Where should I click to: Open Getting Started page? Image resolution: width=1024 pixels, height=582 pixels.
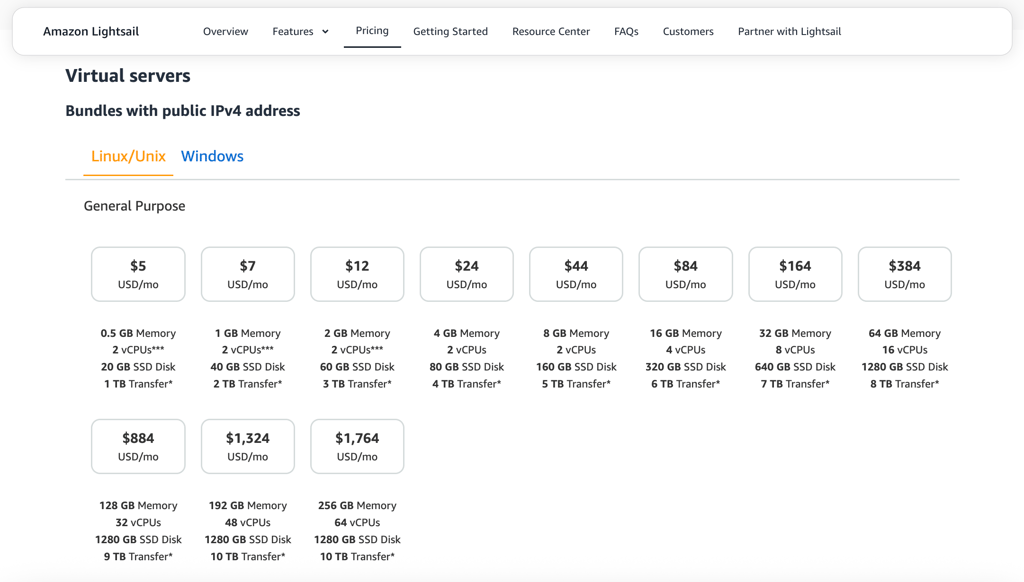(x=451, y=31)
